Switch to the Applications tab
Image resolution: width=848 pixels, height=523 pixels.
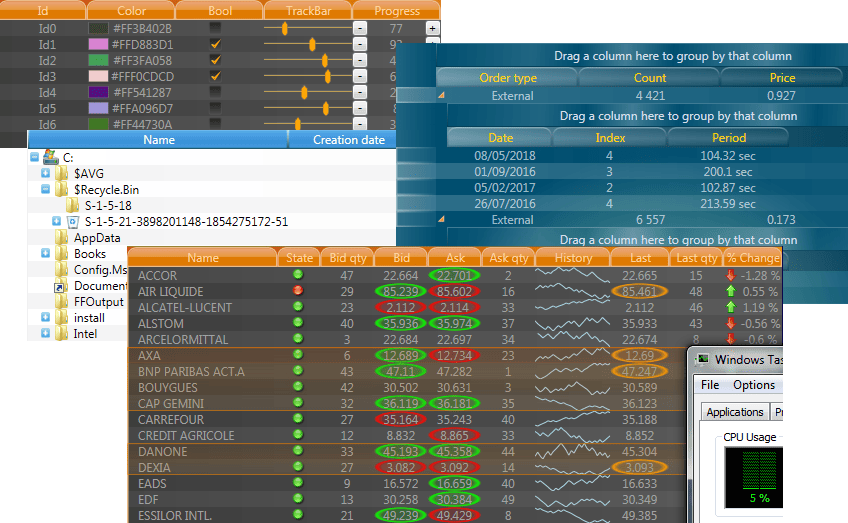pyautogui.click(x=734, y=412)
